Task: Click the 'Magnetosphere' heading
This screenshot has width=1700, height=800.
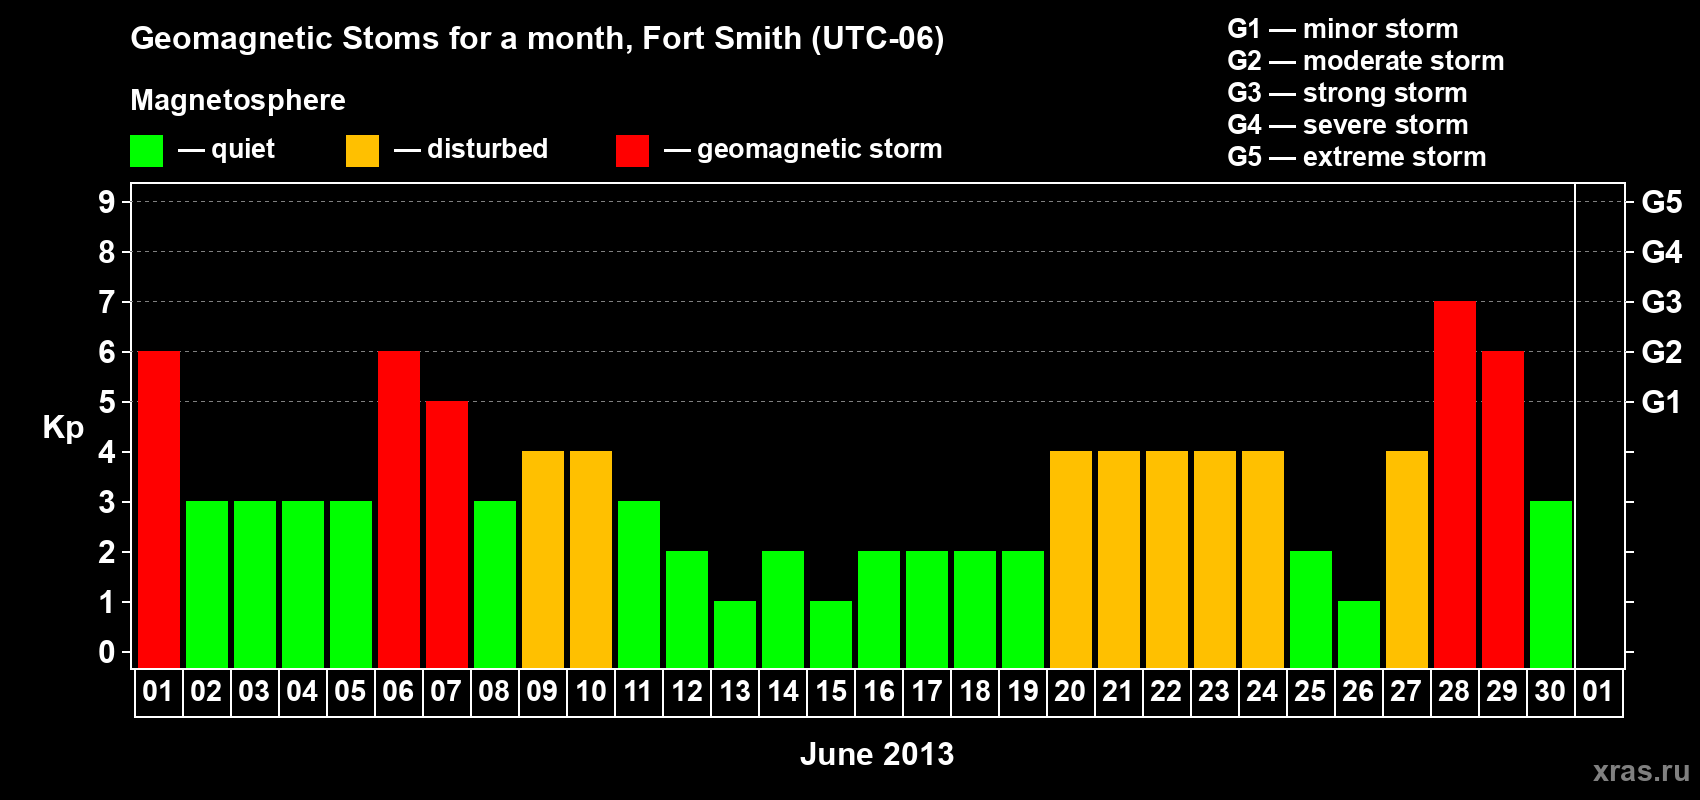Action: pyautogui.click(x=238, y=100)
